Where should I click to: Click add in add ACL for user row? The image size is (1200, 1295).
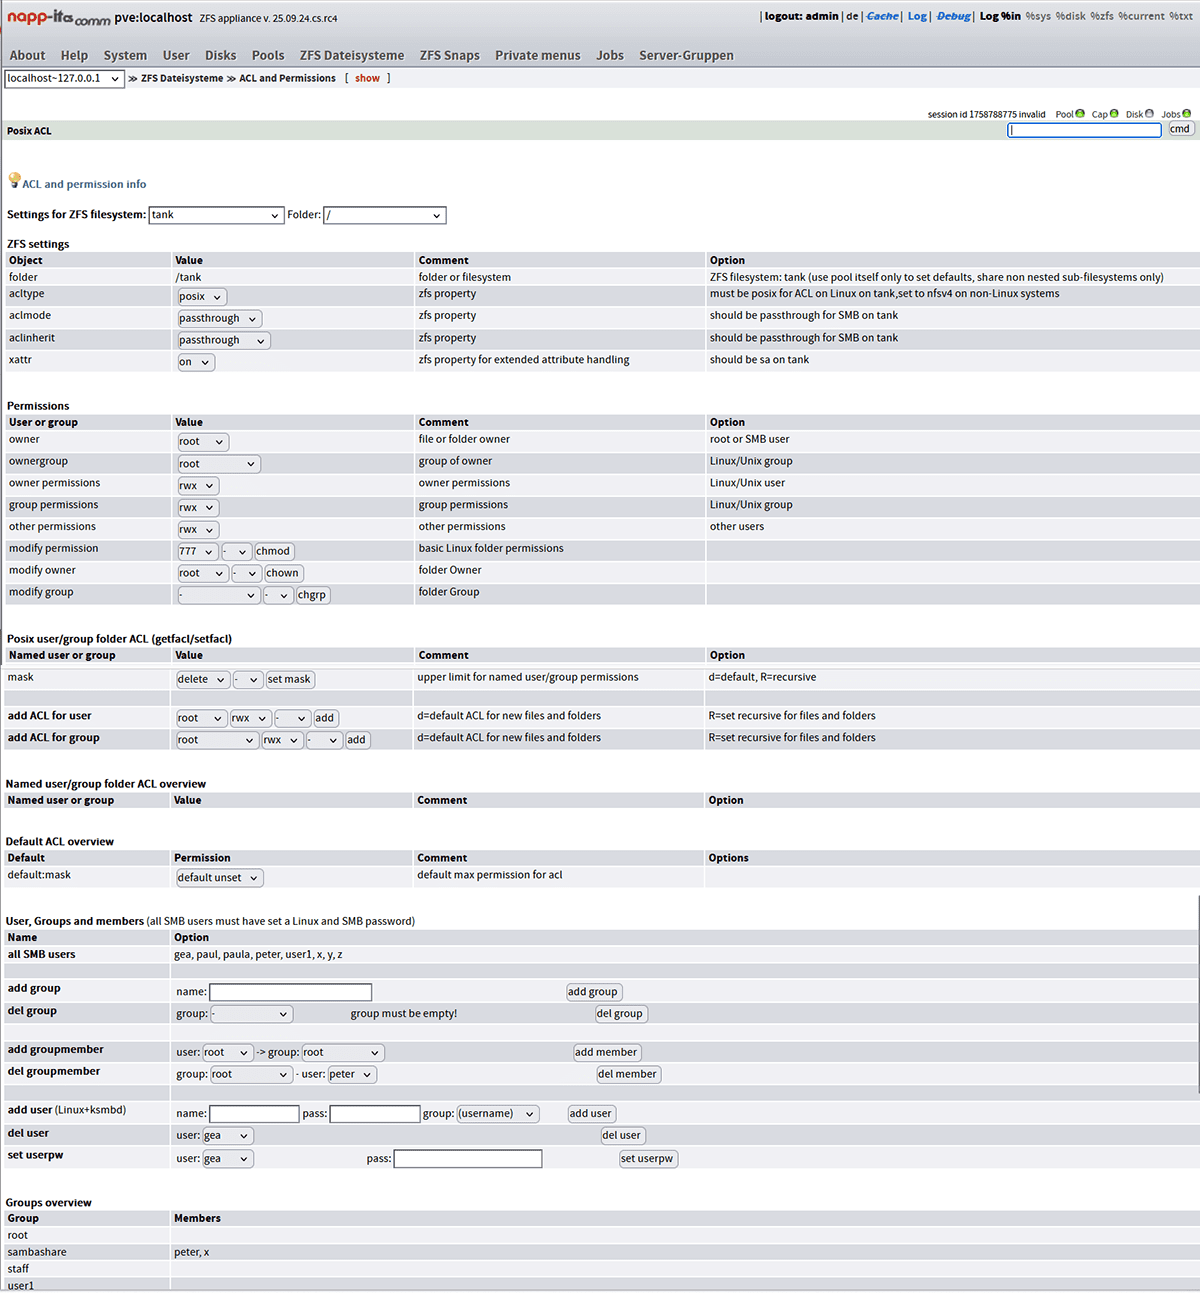point(325,719)
